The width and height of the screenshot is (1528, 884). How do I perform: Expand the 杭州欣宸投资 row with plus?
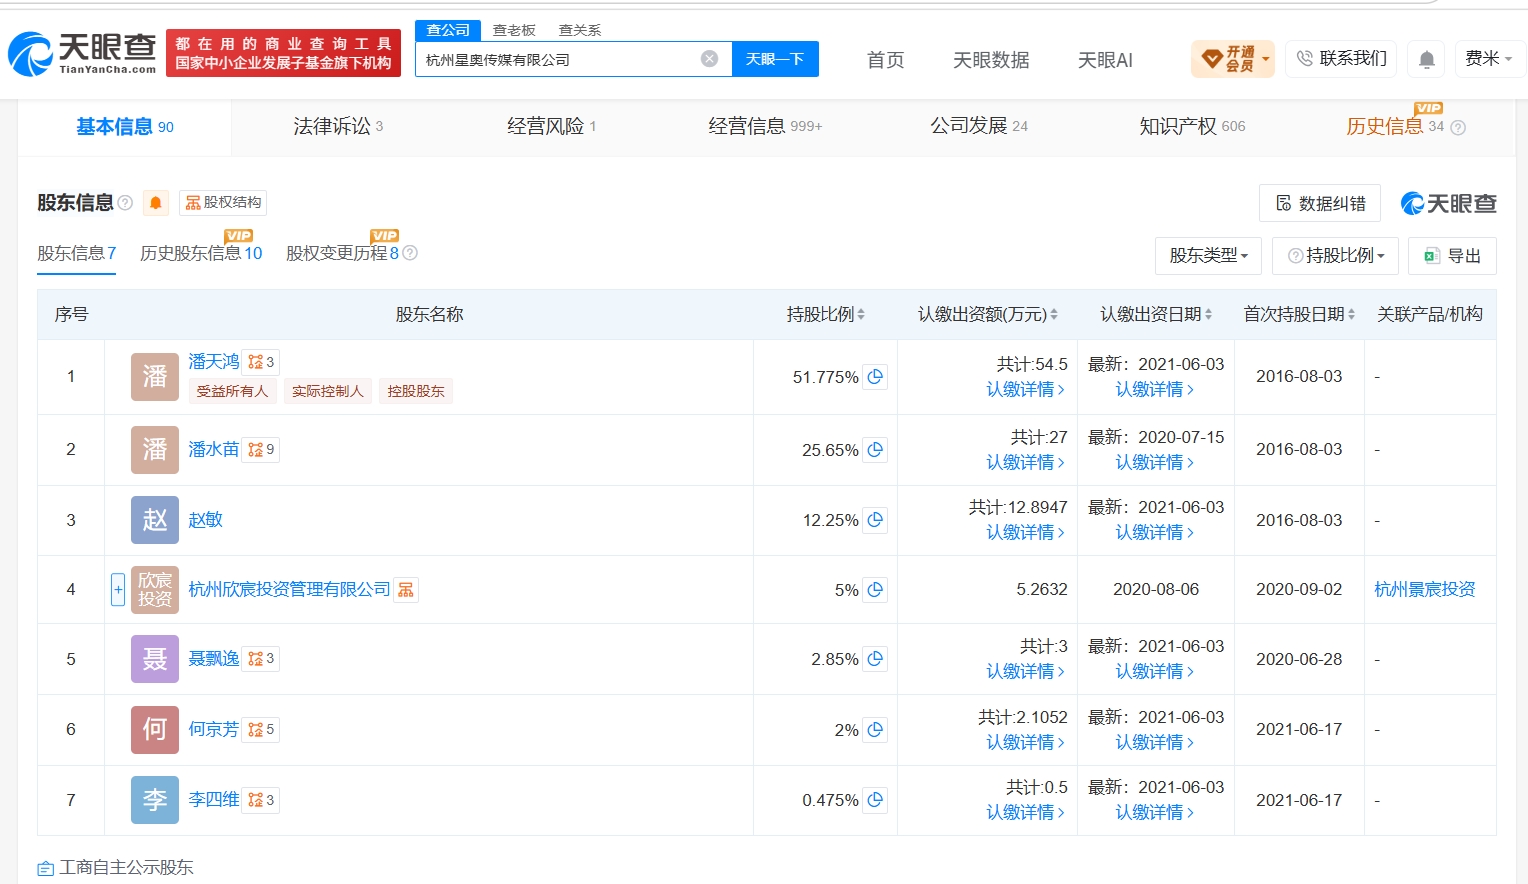point(117,590)
